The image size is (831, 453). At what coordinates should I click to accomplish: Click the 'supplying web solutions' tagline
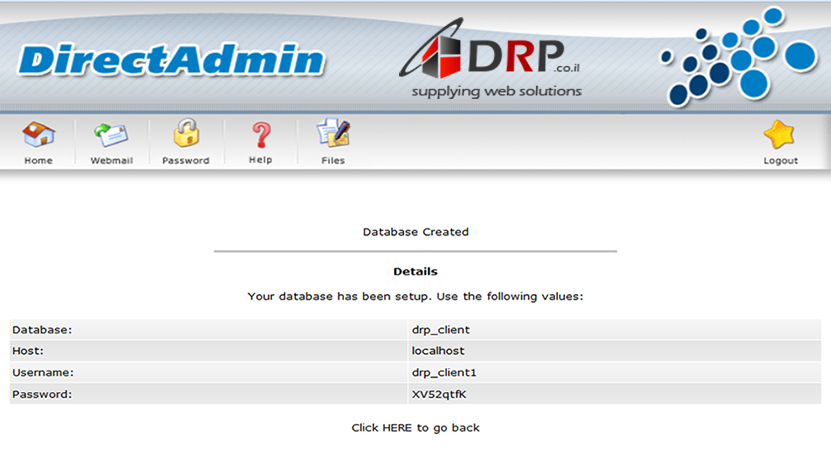click(496, 91)
